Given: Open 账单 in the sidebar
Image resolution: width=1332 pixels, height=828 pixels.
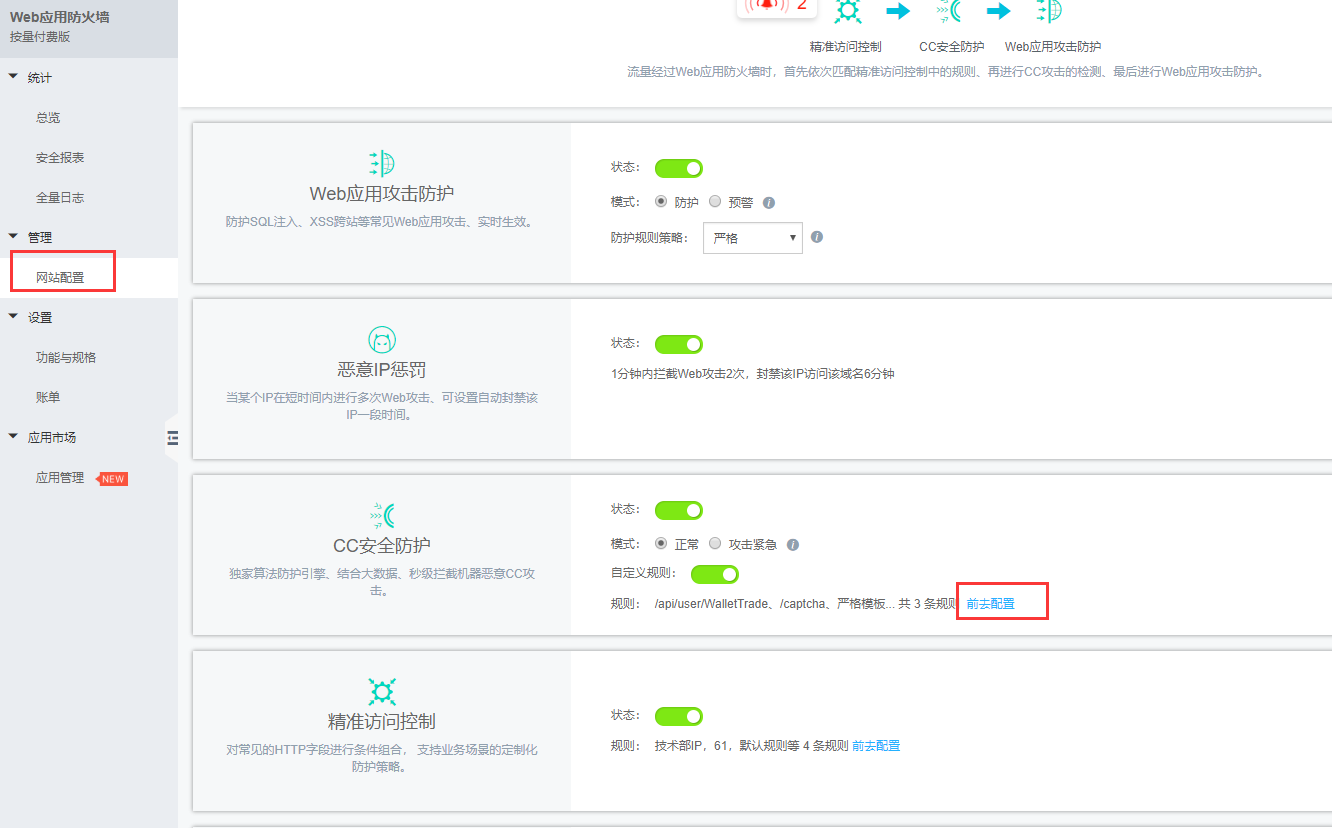Looking at the screenshot, I should pyautogui.click(x=48, y=397).
